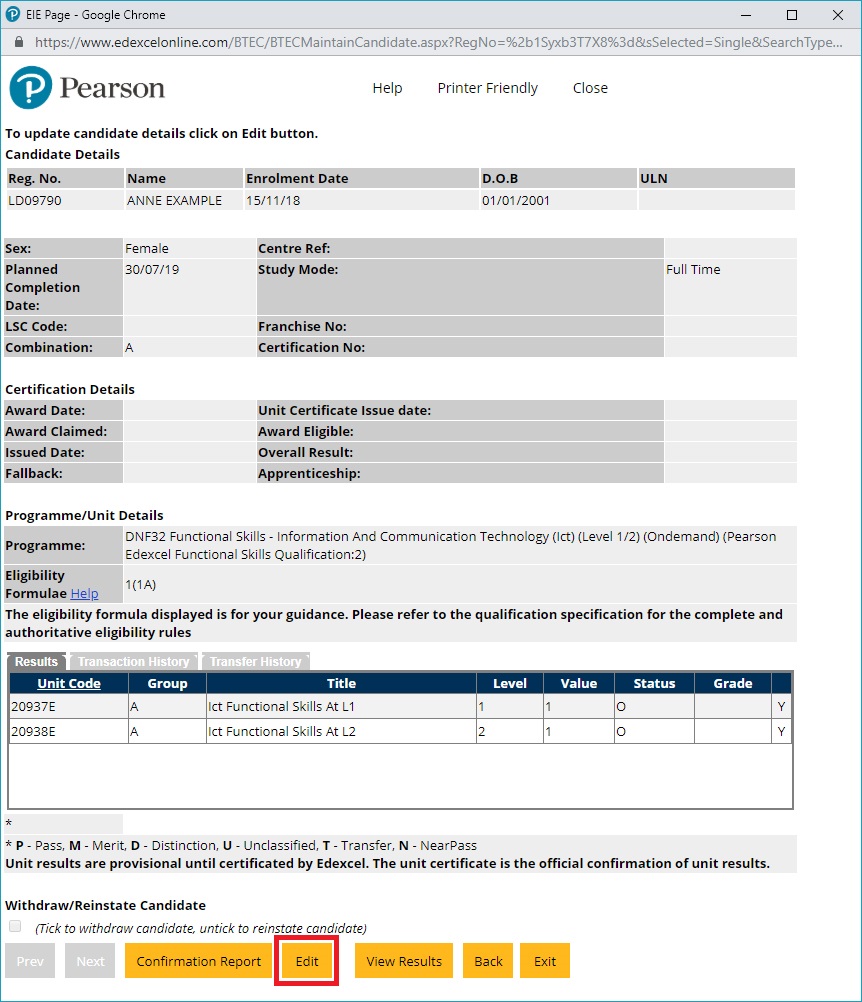Click the padlock icon in address bar
The image size is (862, 1002).
[x=18, y=43]
